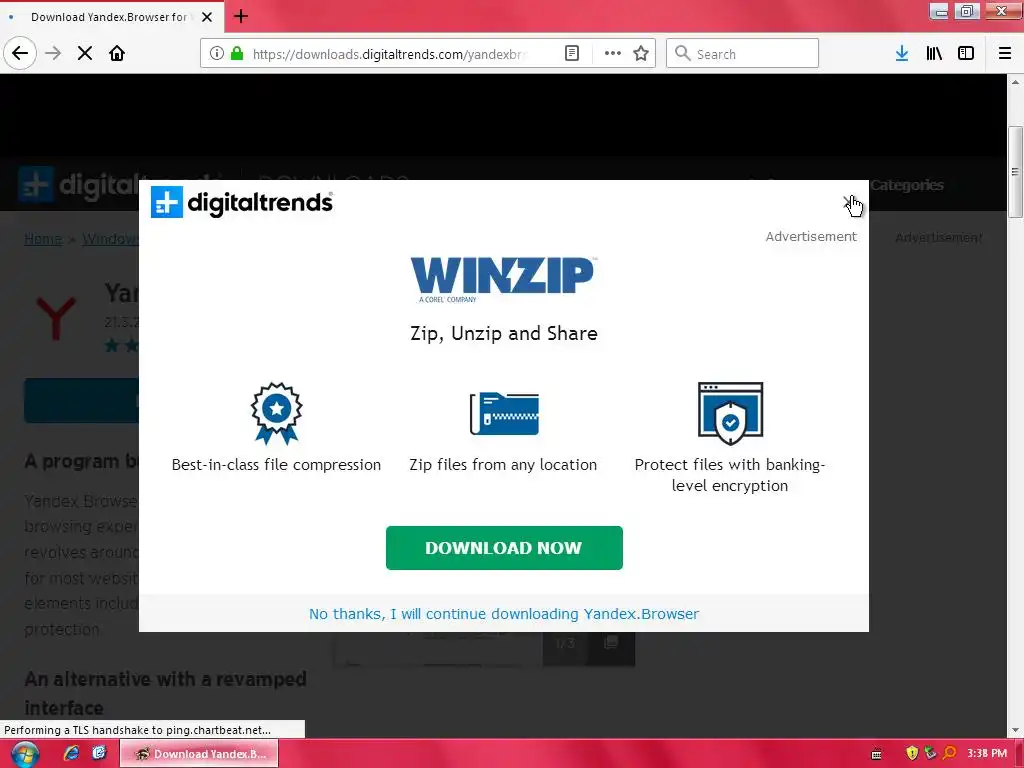Click 'Protect files with banking-level encryption' text

729,475
